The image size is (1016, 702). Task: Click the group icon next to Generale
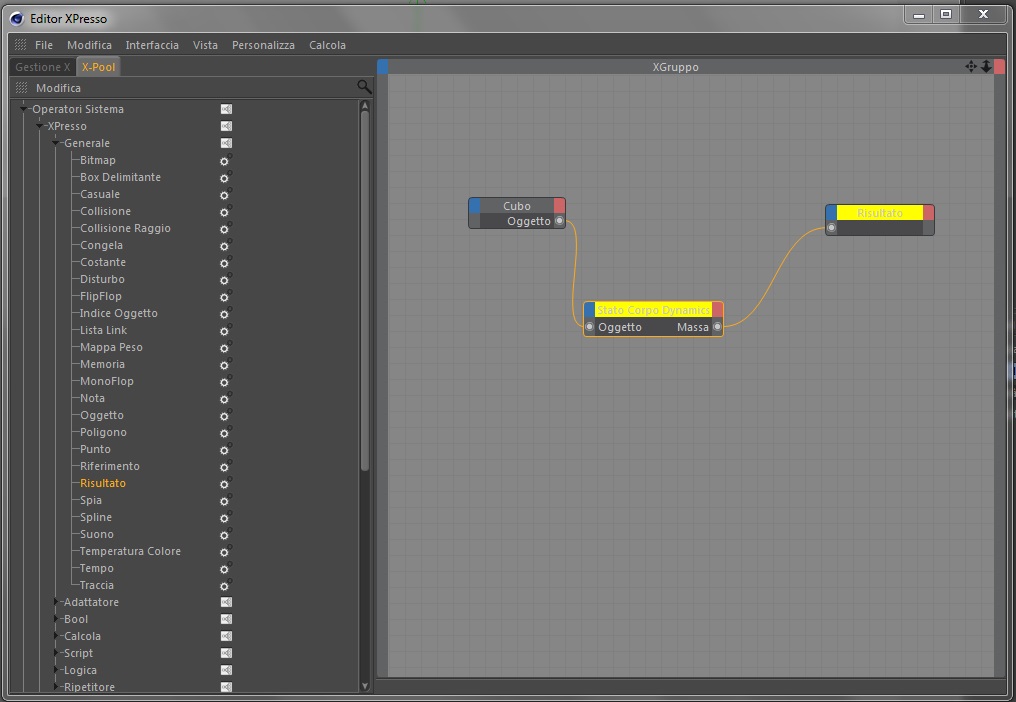(226, 143)
